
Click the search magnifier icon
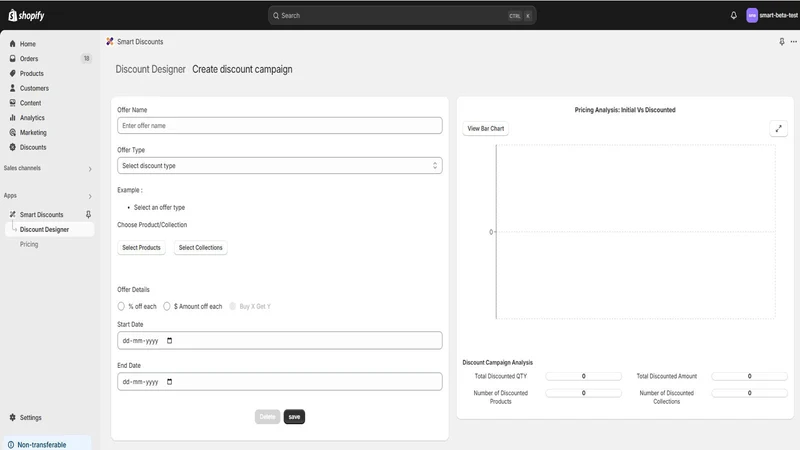tap(276, 16)
